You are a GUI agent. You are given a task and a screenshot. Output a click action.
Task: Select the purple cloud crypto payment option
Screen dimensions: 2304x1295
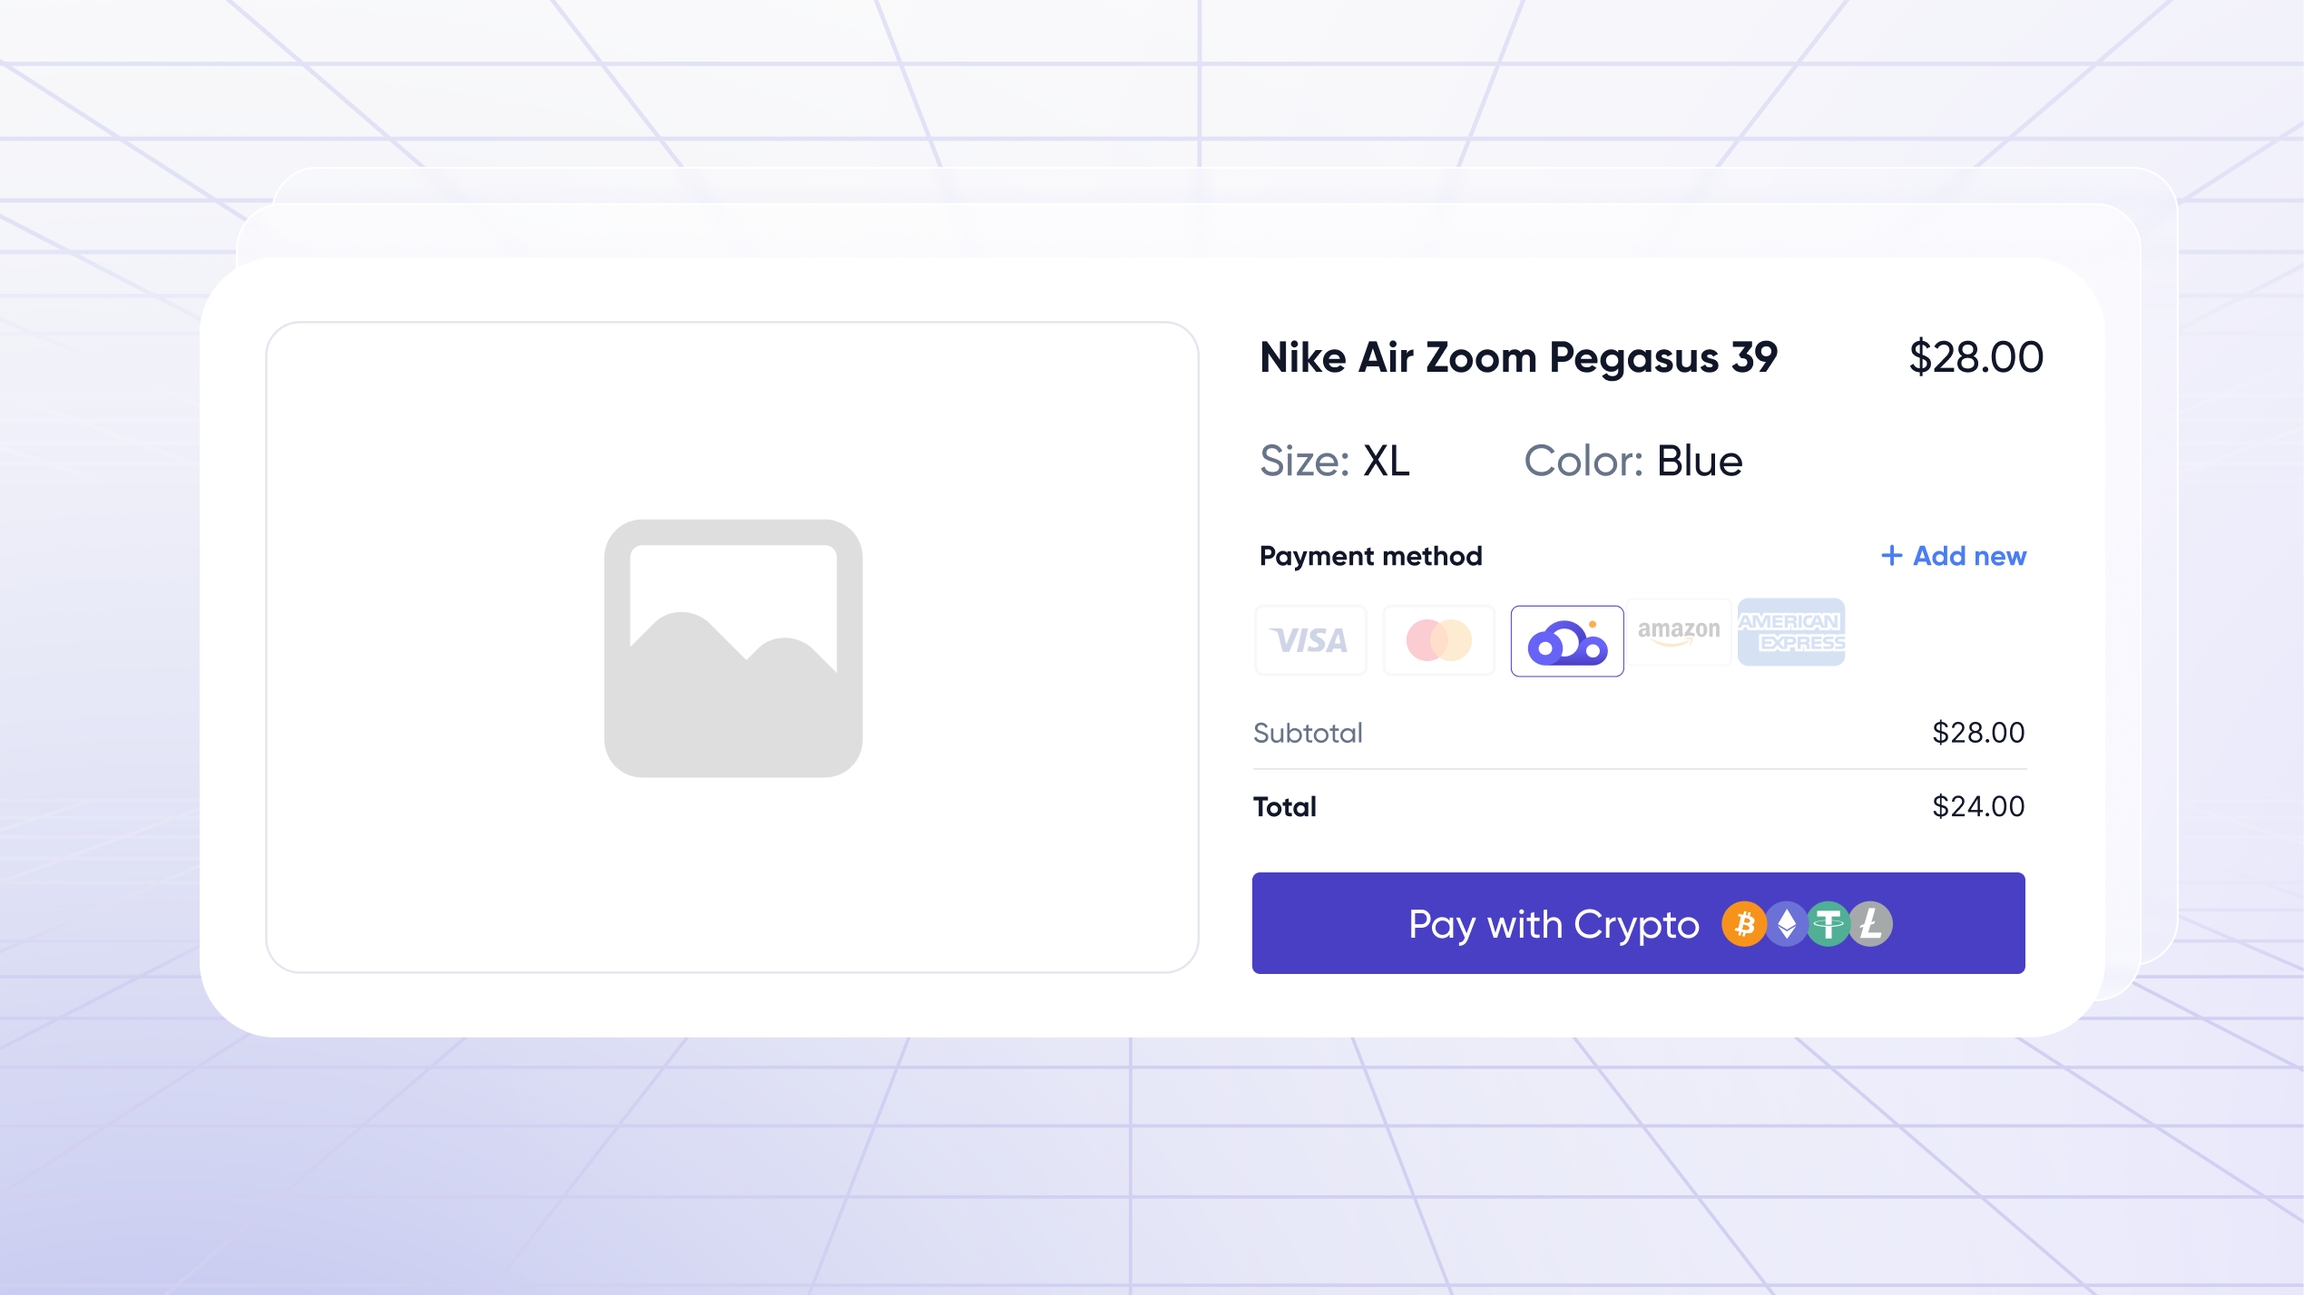[1567, 641]
